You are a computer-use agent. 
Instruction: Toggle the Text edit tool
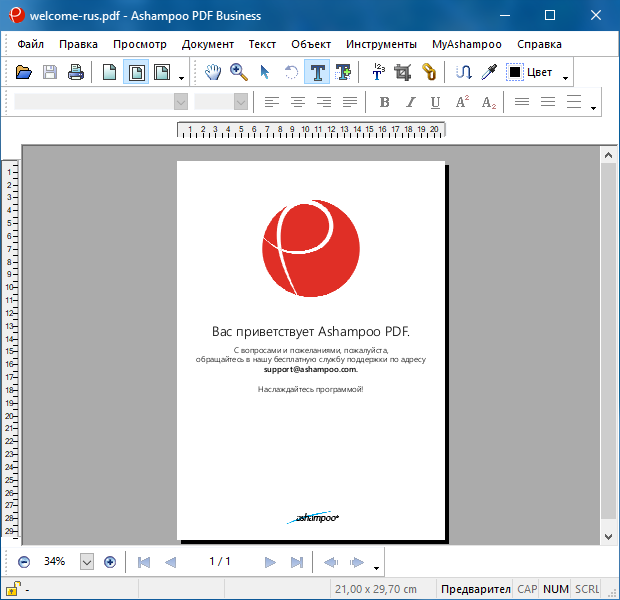tap(317, 72)
